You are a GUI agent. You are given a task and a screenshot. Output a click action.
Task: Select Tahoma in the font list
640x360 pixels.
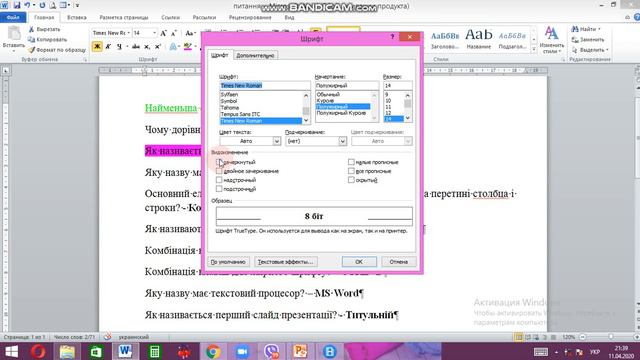230,108
